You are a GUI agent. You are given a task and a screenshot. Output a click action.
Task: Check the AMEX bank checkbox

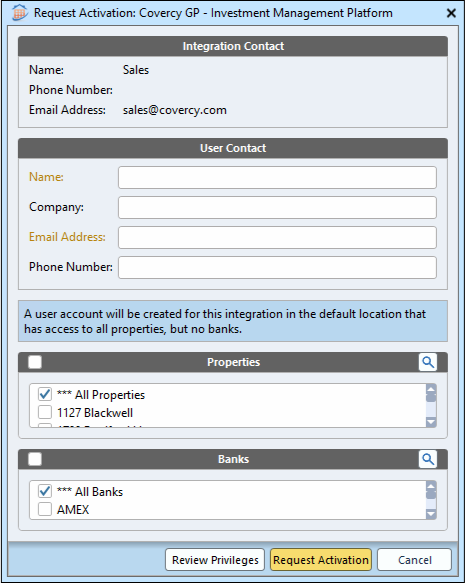coord(45,509)
